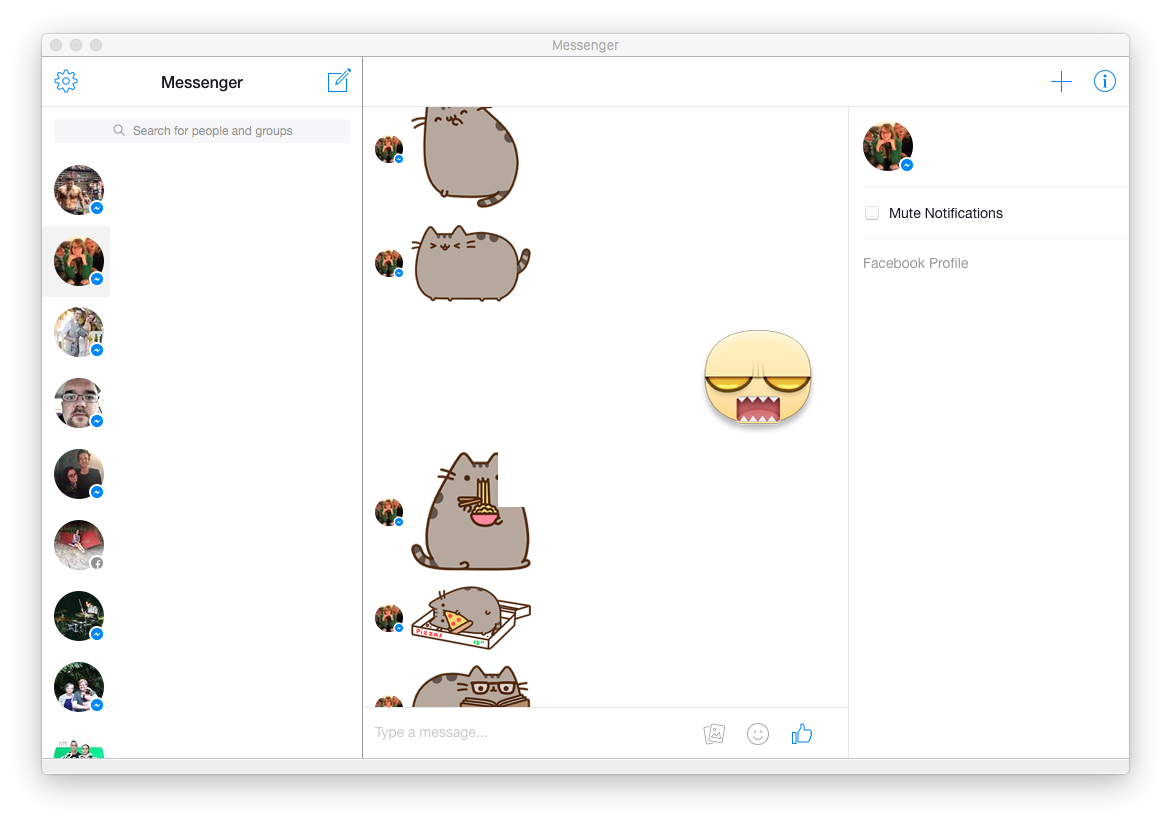Screen dimensions: 1171x824
Task: Open chat with the drummer on stage avatar
Action: point(78,616)
